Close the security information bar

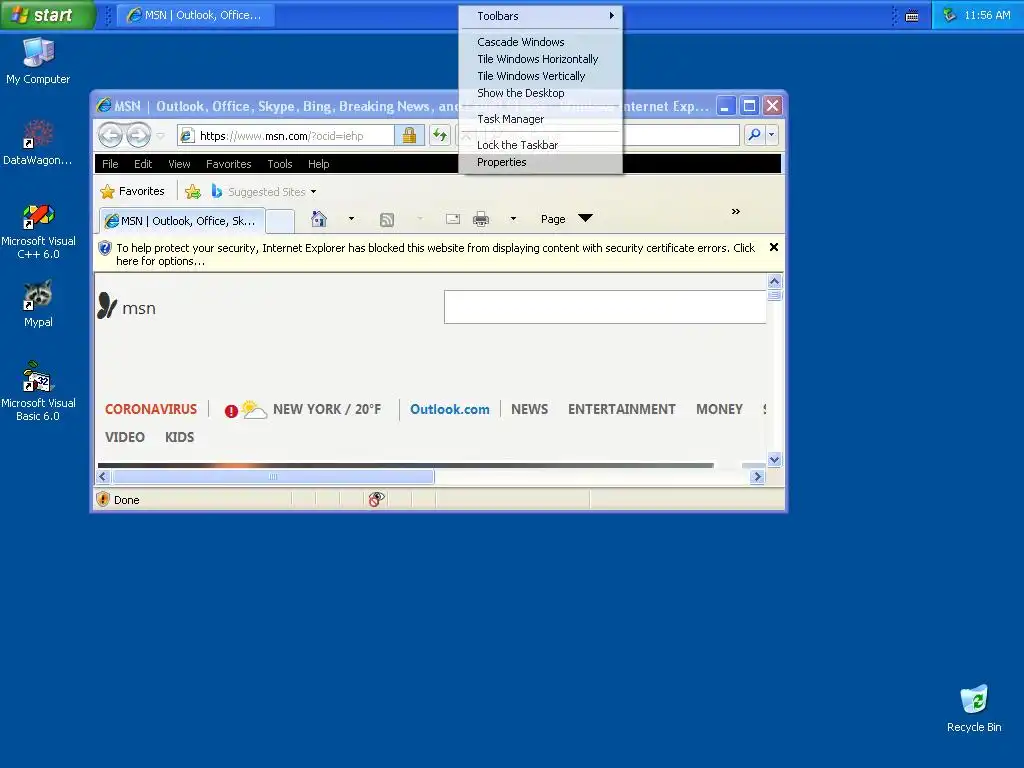pos(774,248)
